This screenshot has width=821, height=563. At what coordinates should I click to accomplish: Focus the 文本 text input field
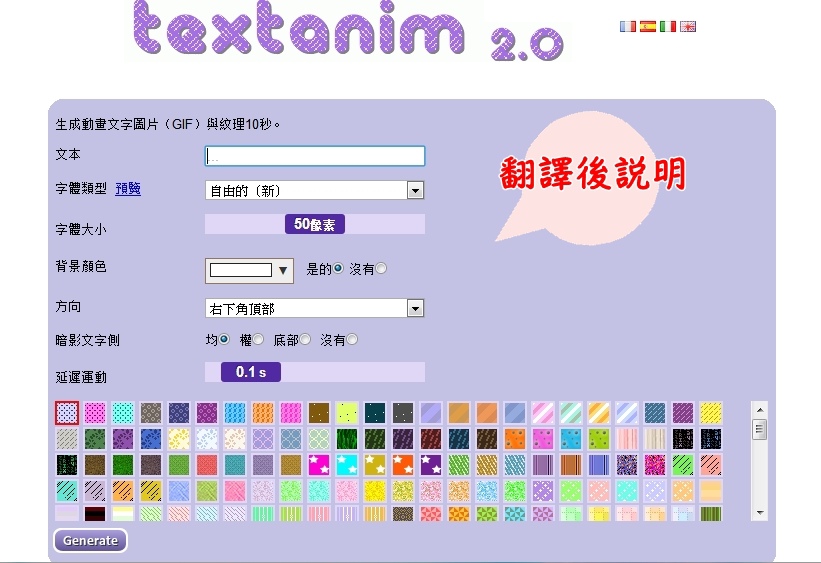point(315,156)
